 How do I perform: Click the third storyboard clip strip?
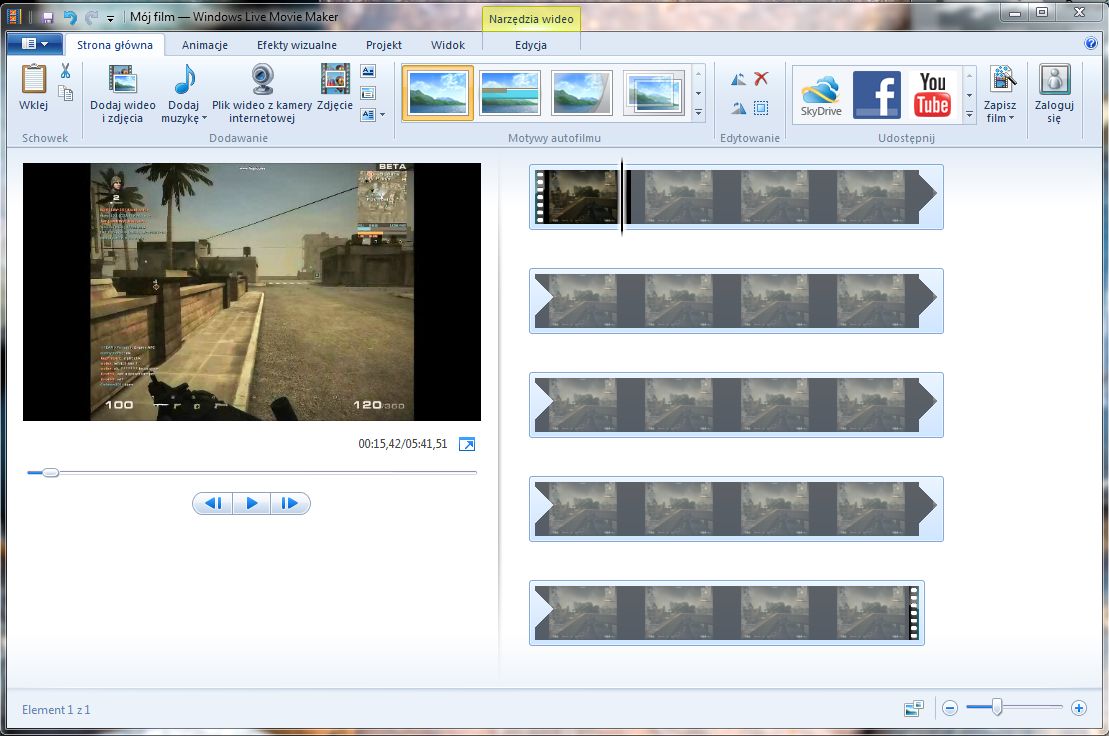pyautogui.click(x=736, y=404)
